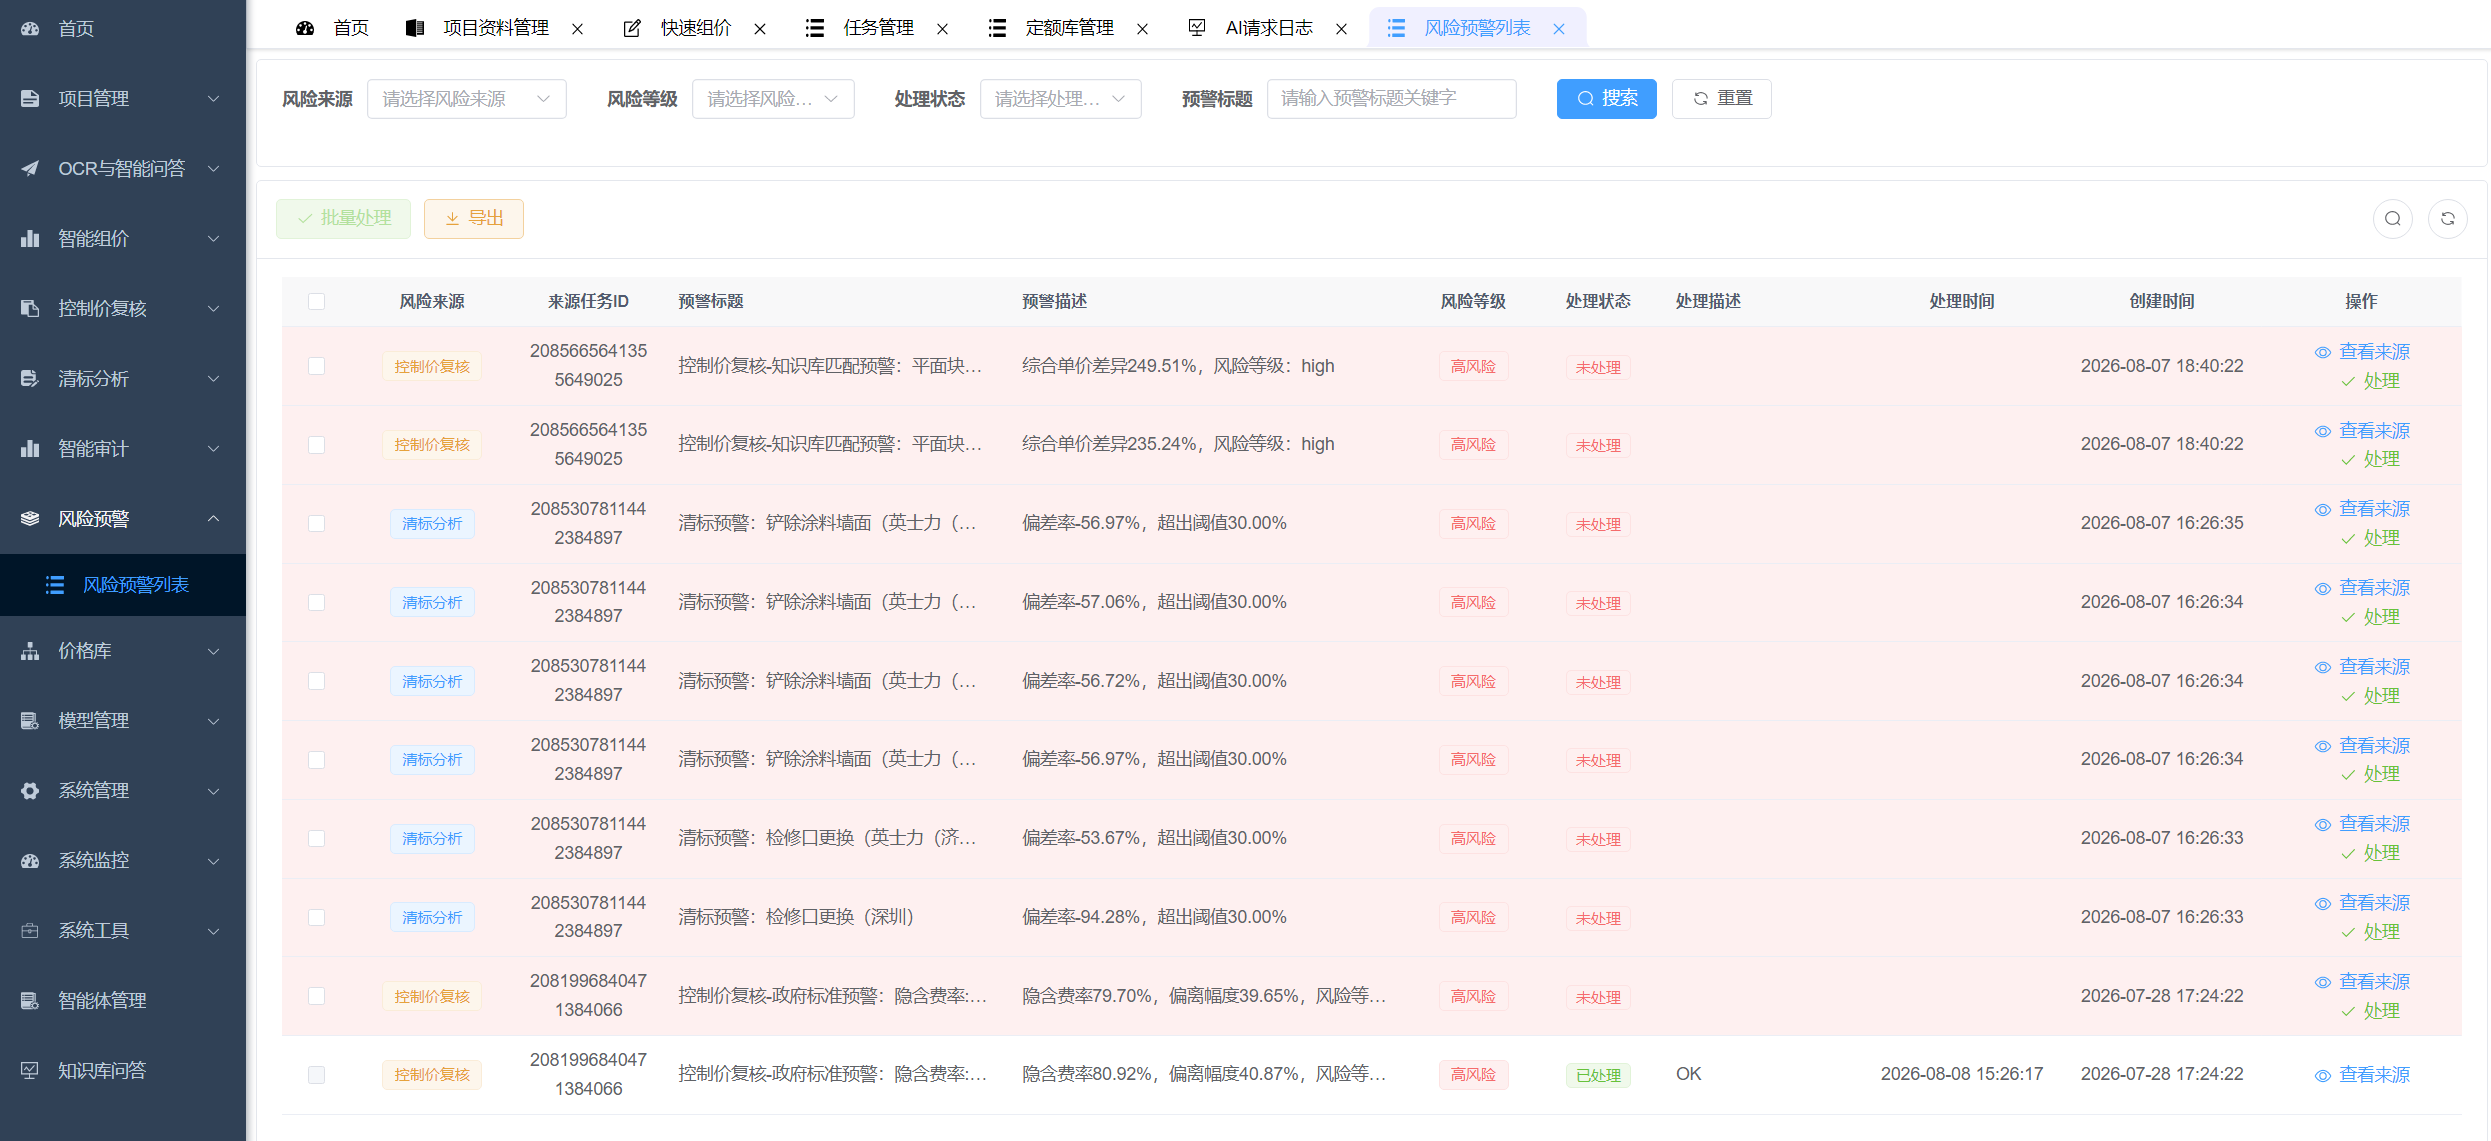Click the 智能审计 bar chart icon
Image resolution: width=2491 pixels, height=1141 pixels.
point(30,449)
